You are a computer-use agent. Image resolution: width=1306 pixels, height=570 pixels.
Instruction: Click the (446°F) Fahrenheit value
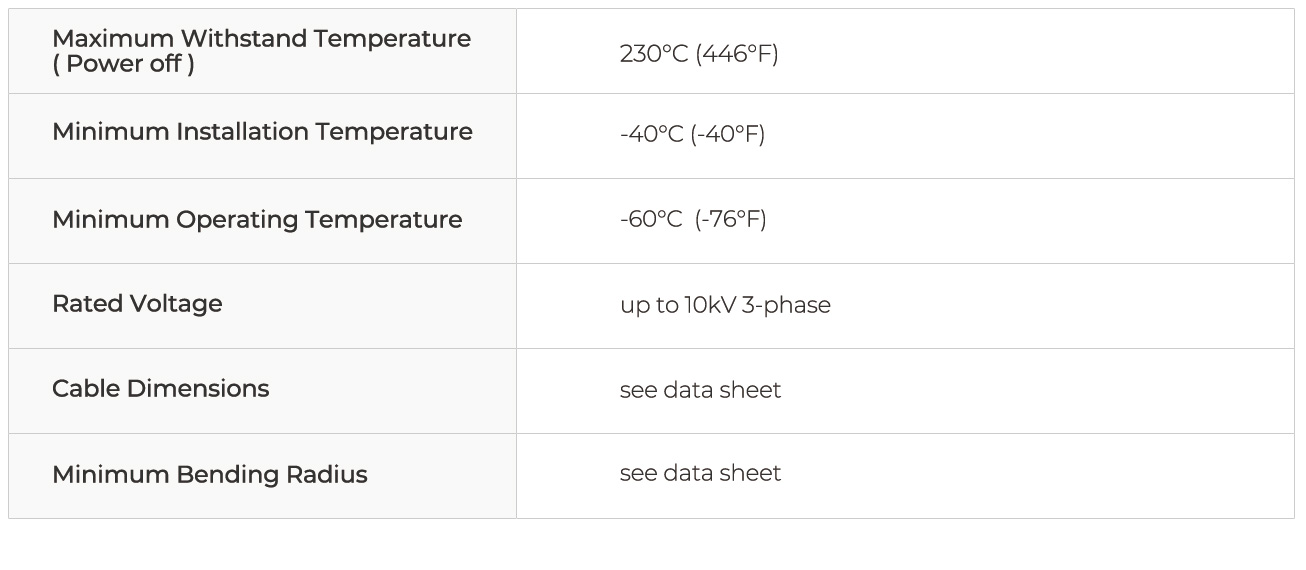(737, 54)
